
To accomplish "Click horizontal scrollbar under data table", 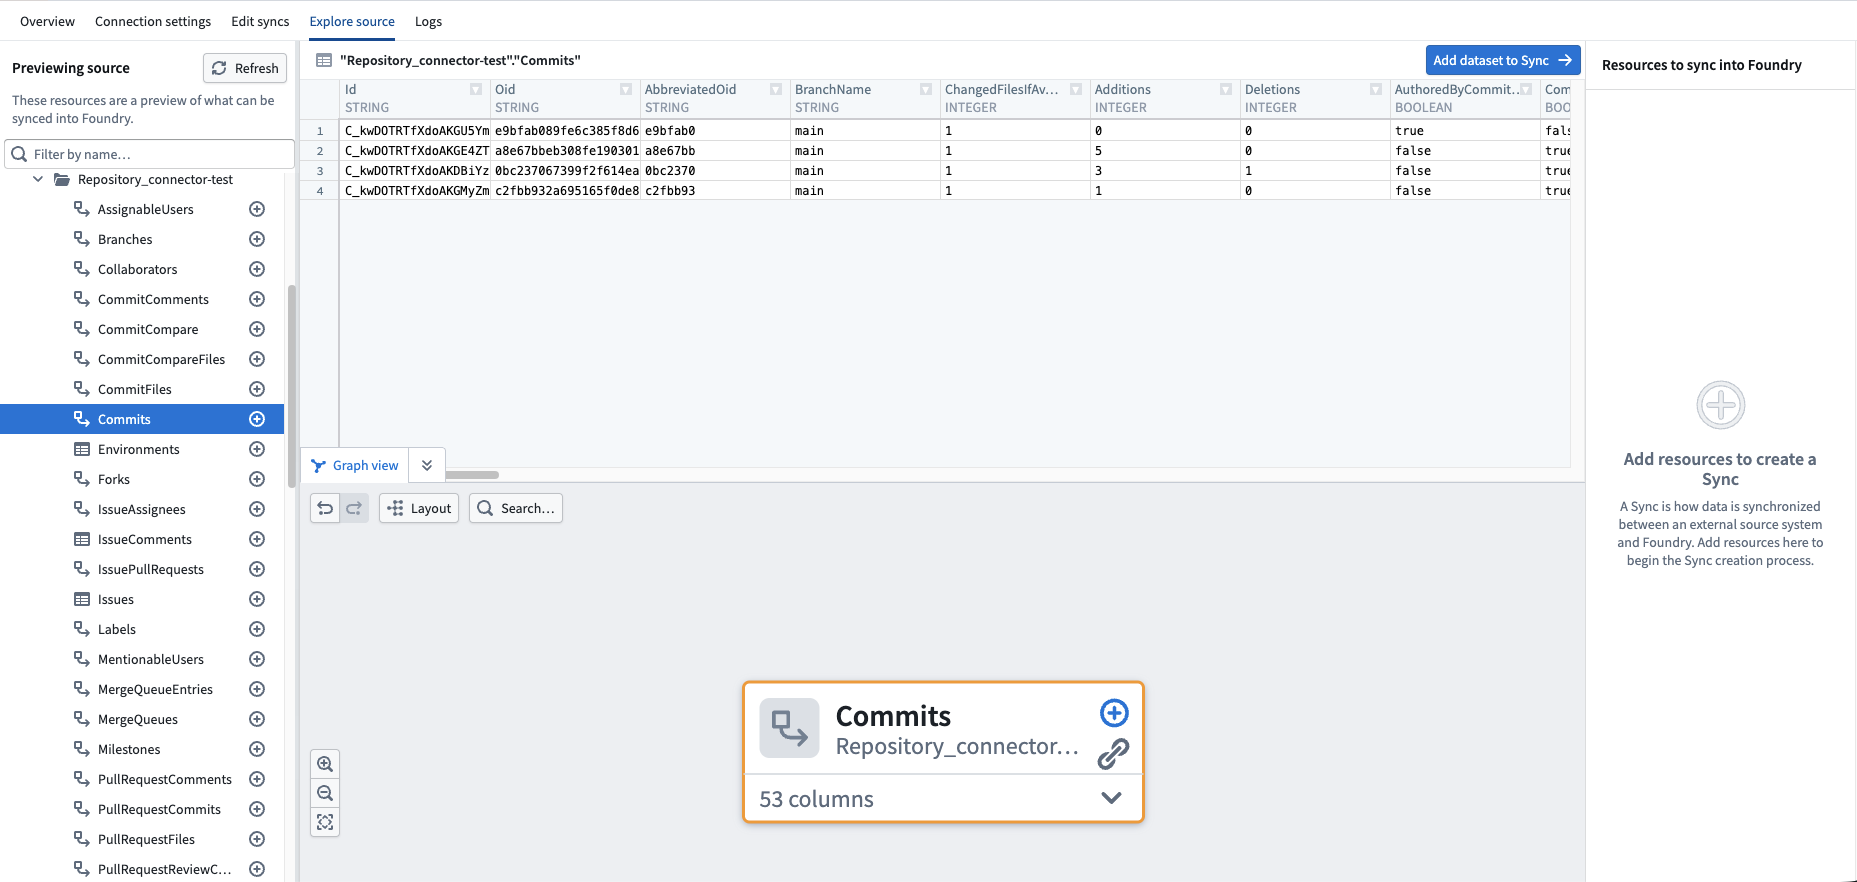I will [x=472, y=474].
